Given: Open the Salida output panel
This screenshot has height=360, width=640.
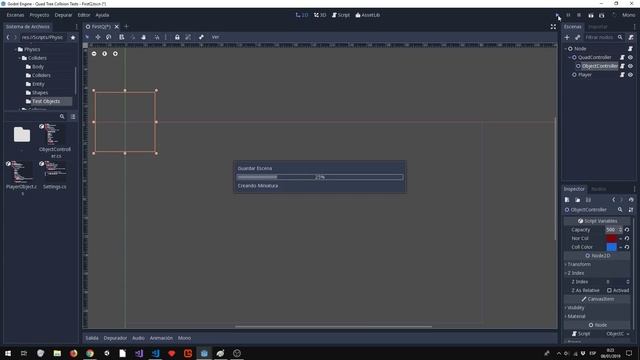Looking at the screenshot, I should click(x=92, y=338).
